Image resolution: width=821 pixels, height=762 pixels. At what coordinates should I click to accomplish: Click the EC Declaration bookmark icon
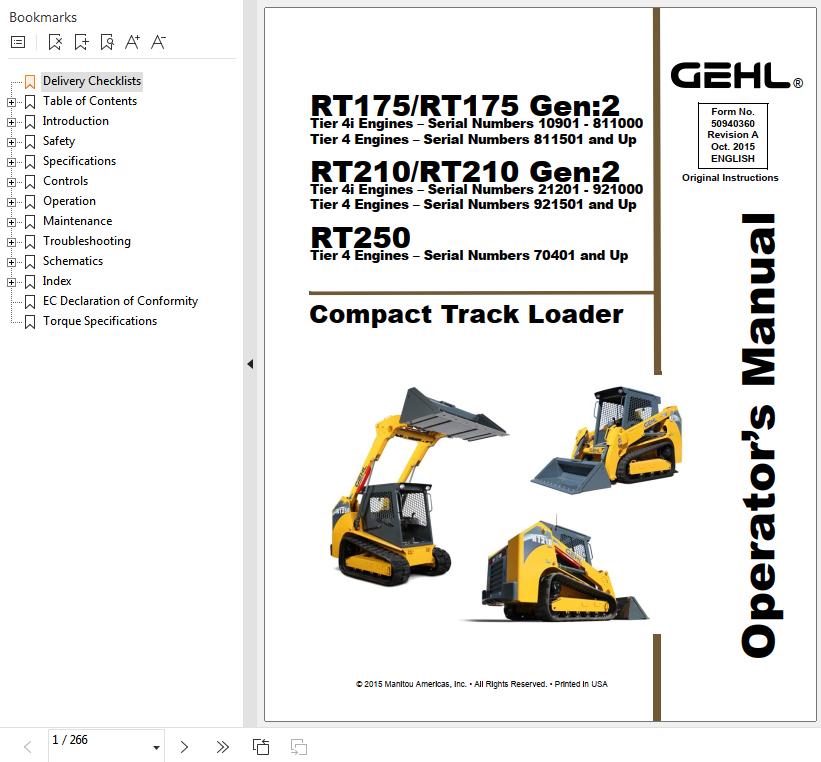30,302
